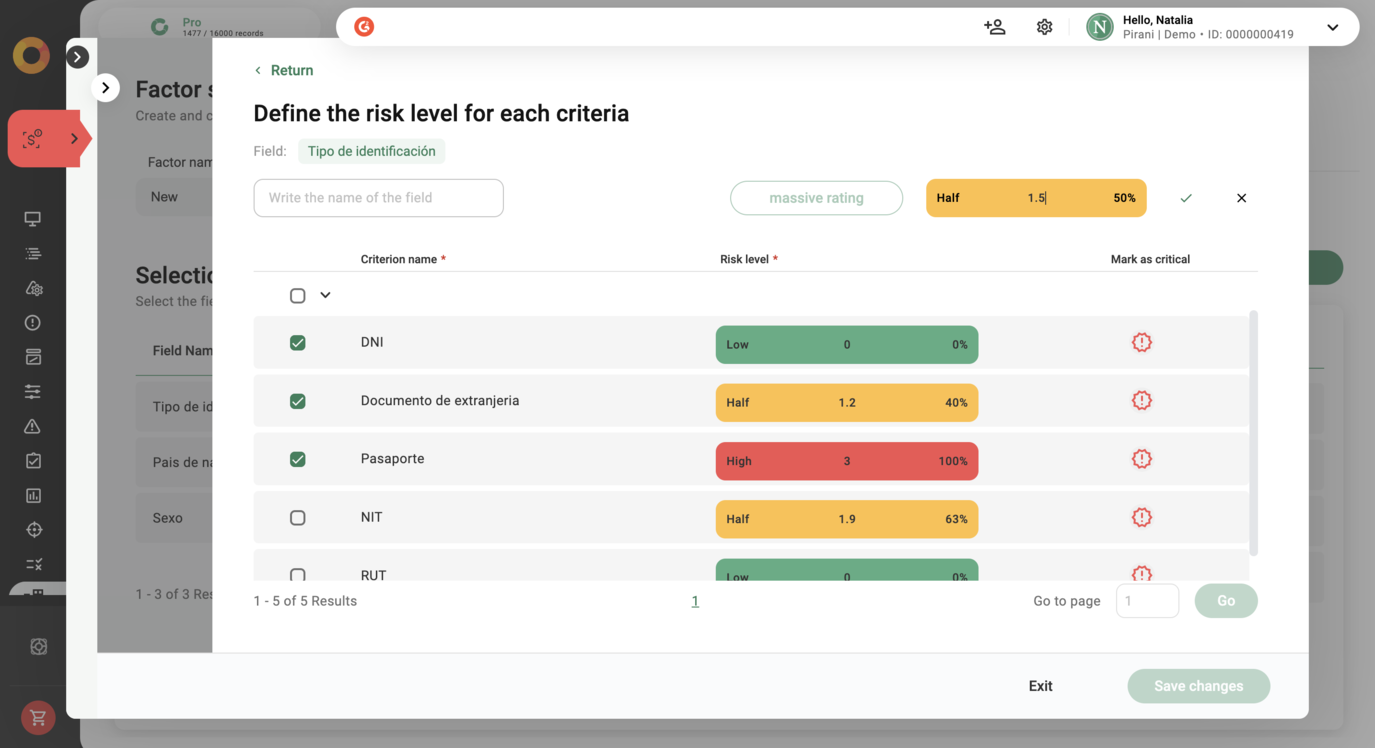This screenshot has width=1375, height=748.
Task: Click the exclamation circle icon in the sidebar
Action: pos(33,323)
